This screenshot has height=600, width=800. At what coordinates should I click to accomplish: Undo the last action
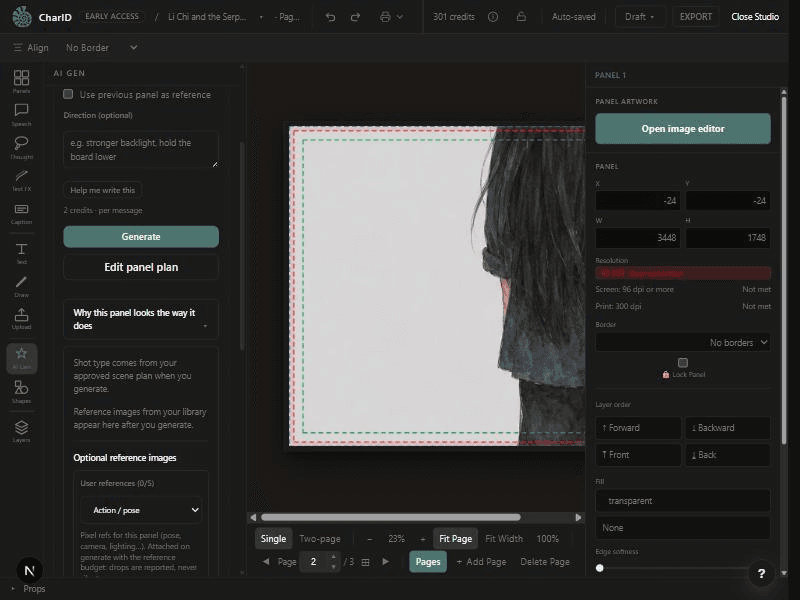pos(331,17)
